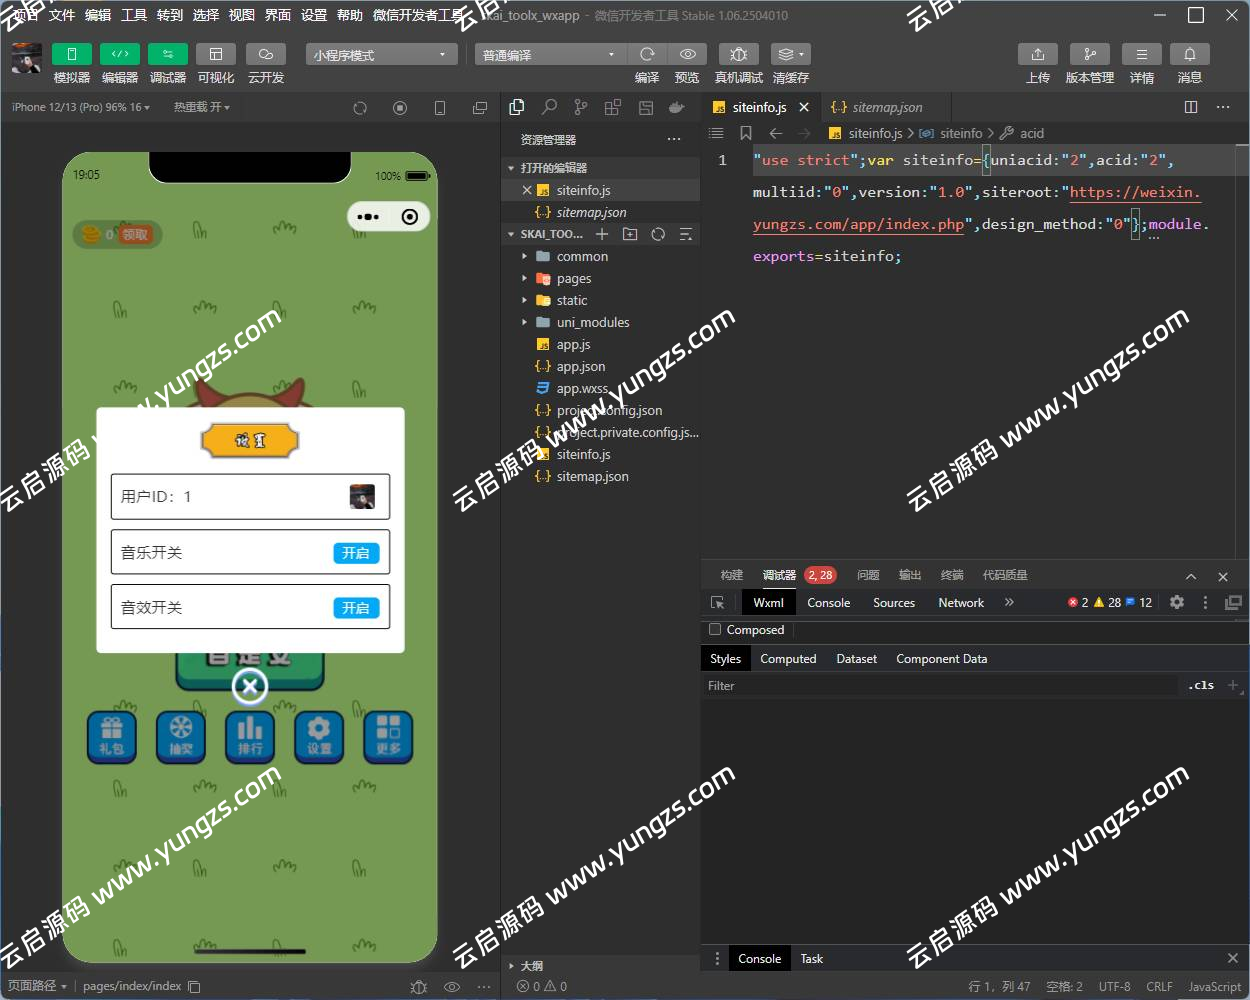Click the Simulator toggle icon in toolbar
This screenshot has height=1000, width=1250.
click(71, 54)
